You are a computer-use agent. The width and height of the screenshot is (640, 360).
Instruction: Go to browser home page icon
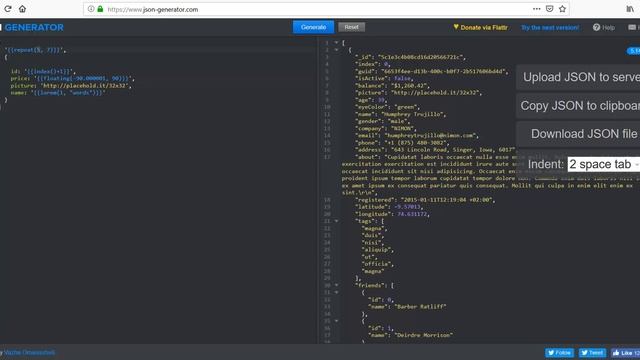pyautogui.click(x=22, y=9)
